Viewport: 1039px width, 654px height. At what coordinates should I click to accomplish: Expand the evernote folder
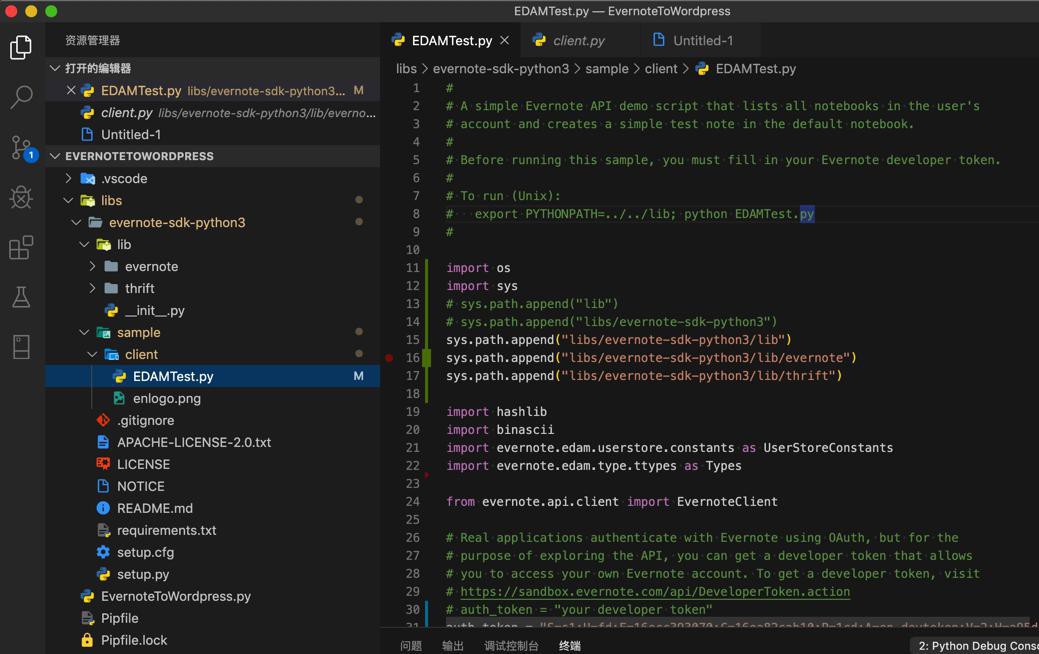pos(91,266)
